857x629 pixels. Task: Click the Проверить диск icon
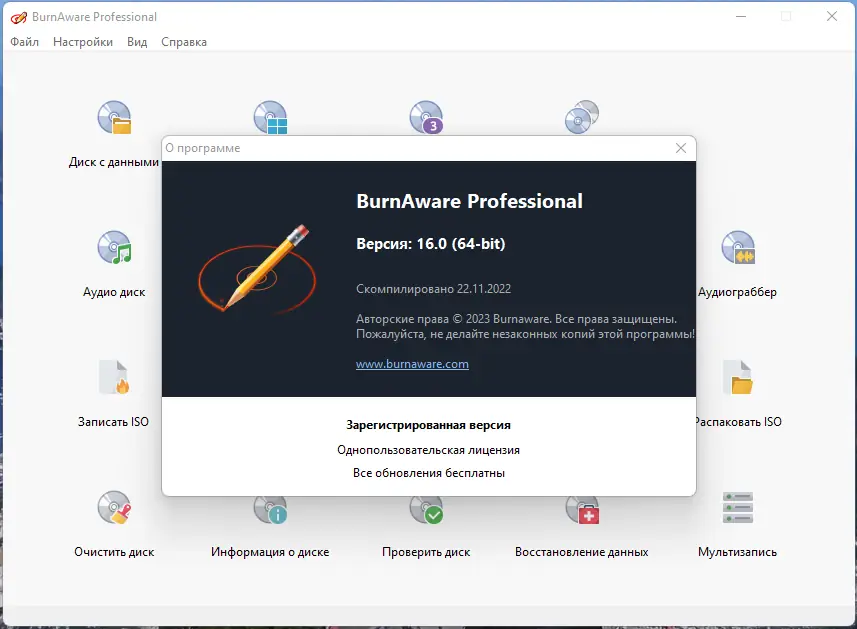pyautogui.click(x=426, y=509)
